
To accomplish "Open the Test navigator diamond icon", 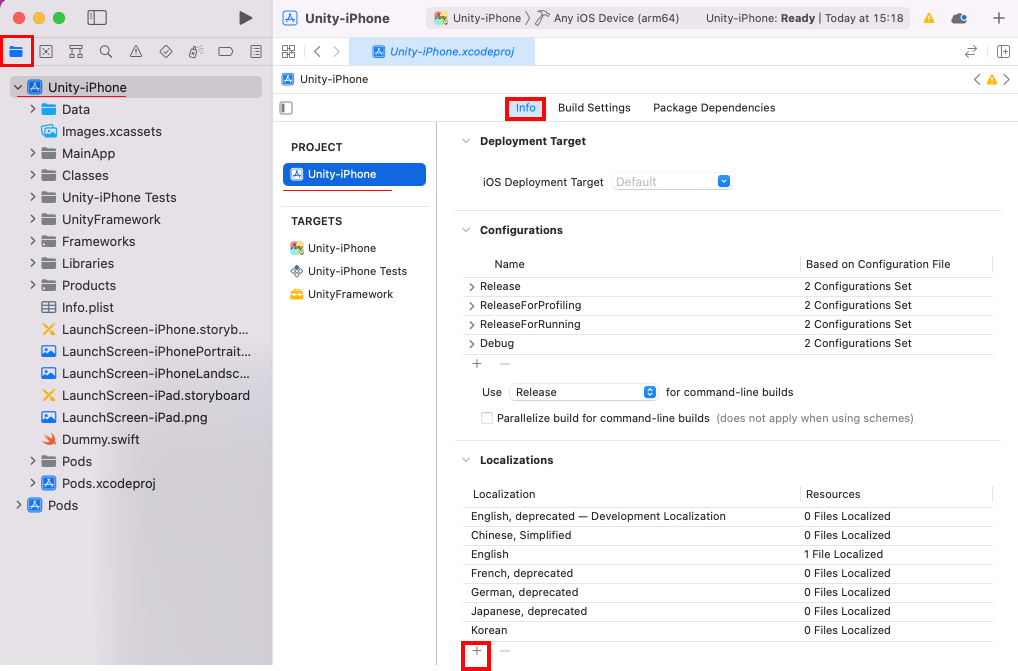I will point(166,51).
